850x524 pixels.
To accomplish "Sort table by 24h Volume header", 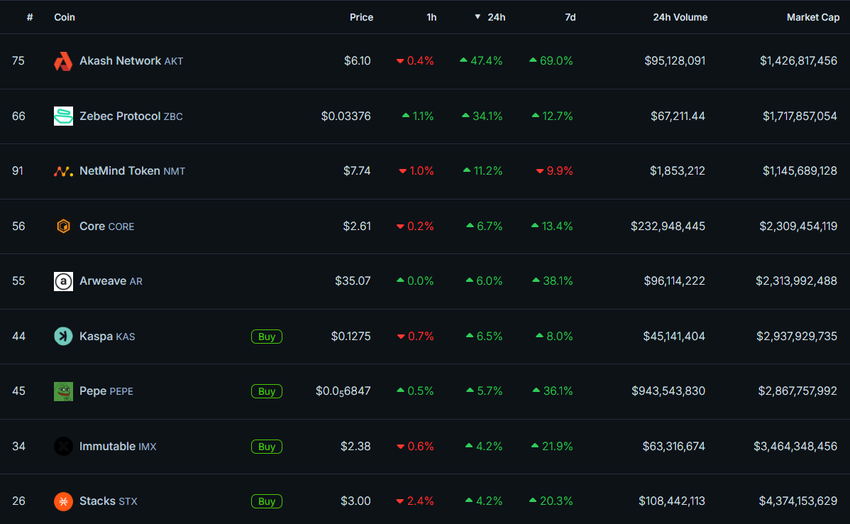I will coord(680,17).
